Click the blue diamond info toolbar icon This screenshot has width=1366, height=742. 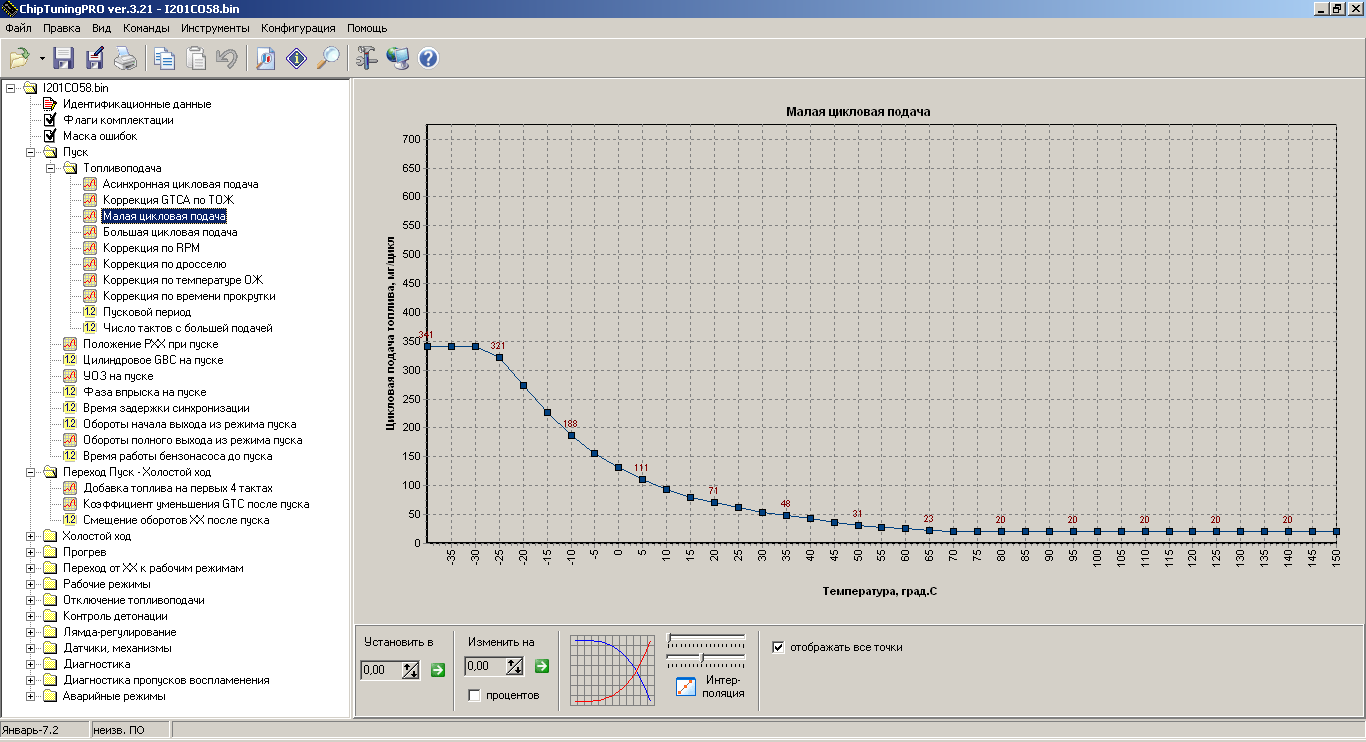pyautogui.click(x=296, y=58)
